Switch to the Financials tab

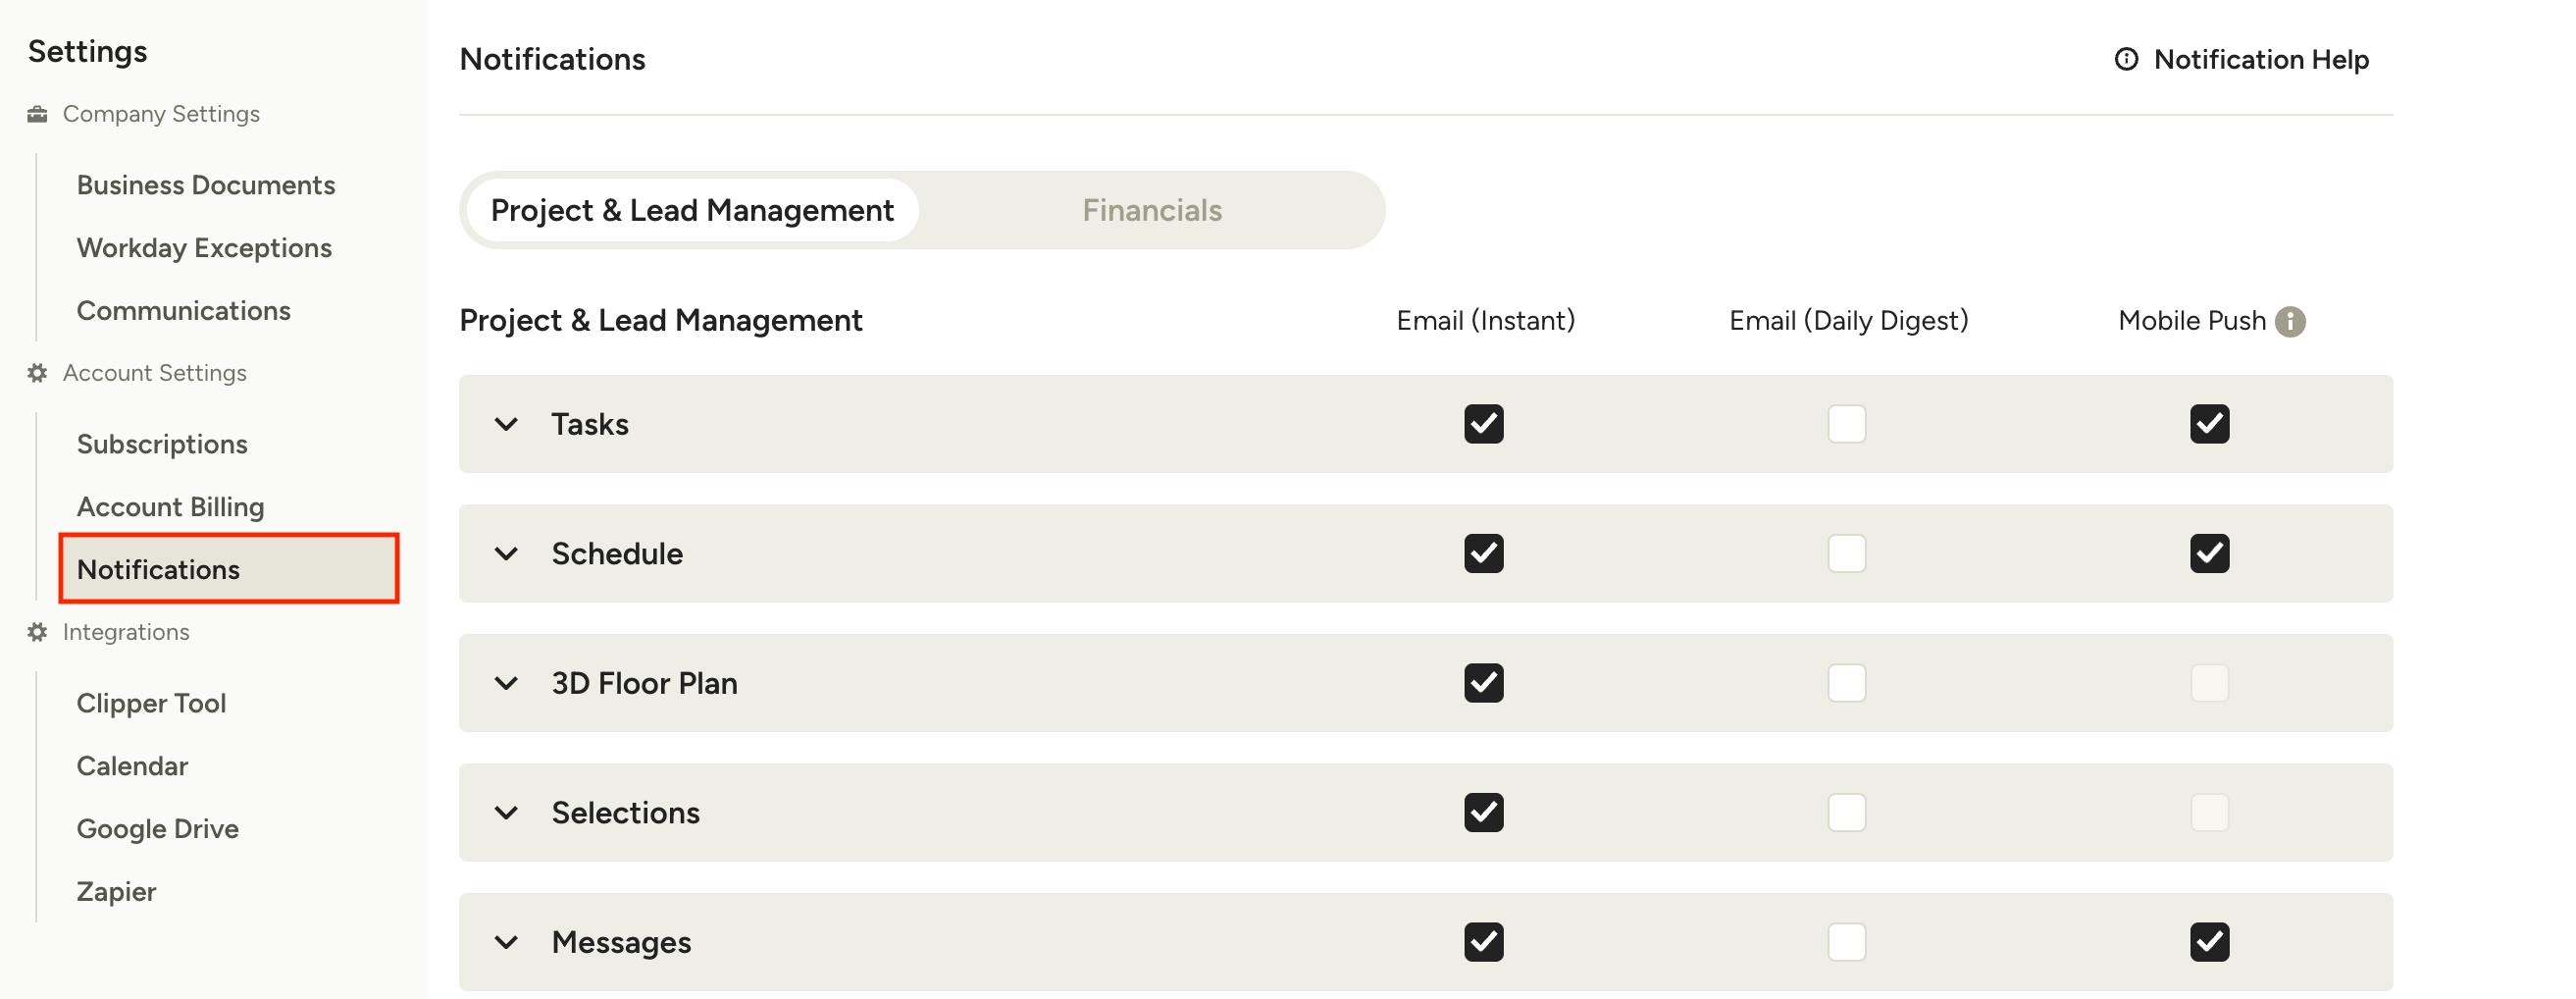coord(1152,210)
